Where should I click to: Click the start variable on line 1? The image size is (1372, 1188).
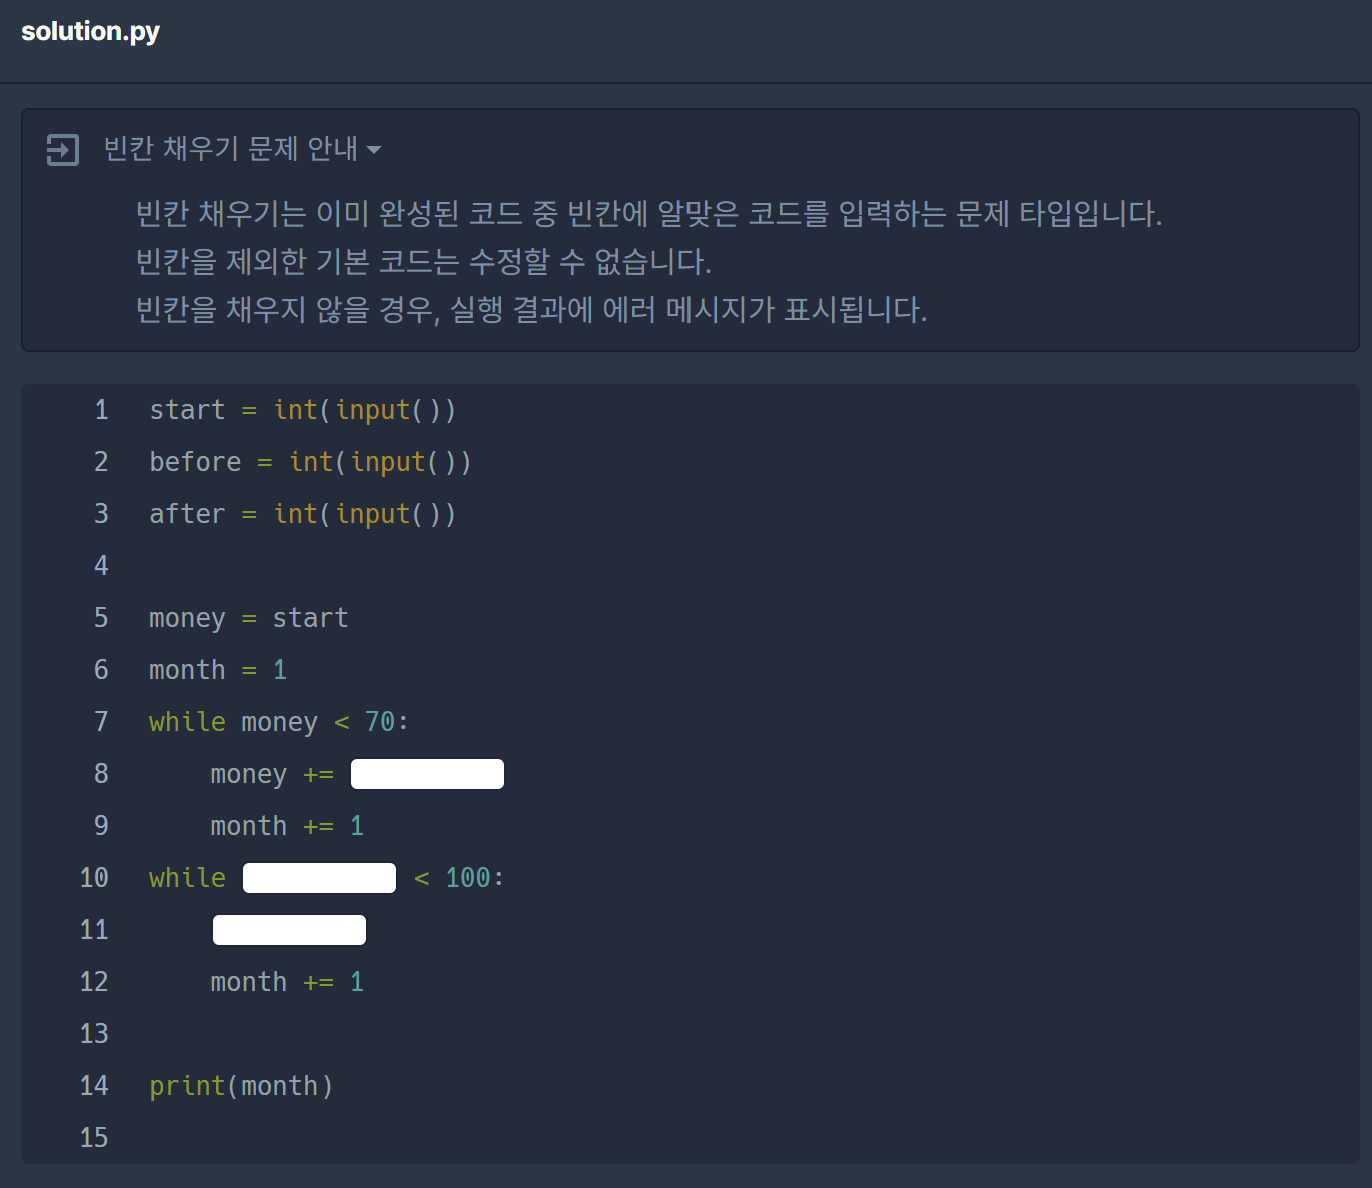coord(186,409)
